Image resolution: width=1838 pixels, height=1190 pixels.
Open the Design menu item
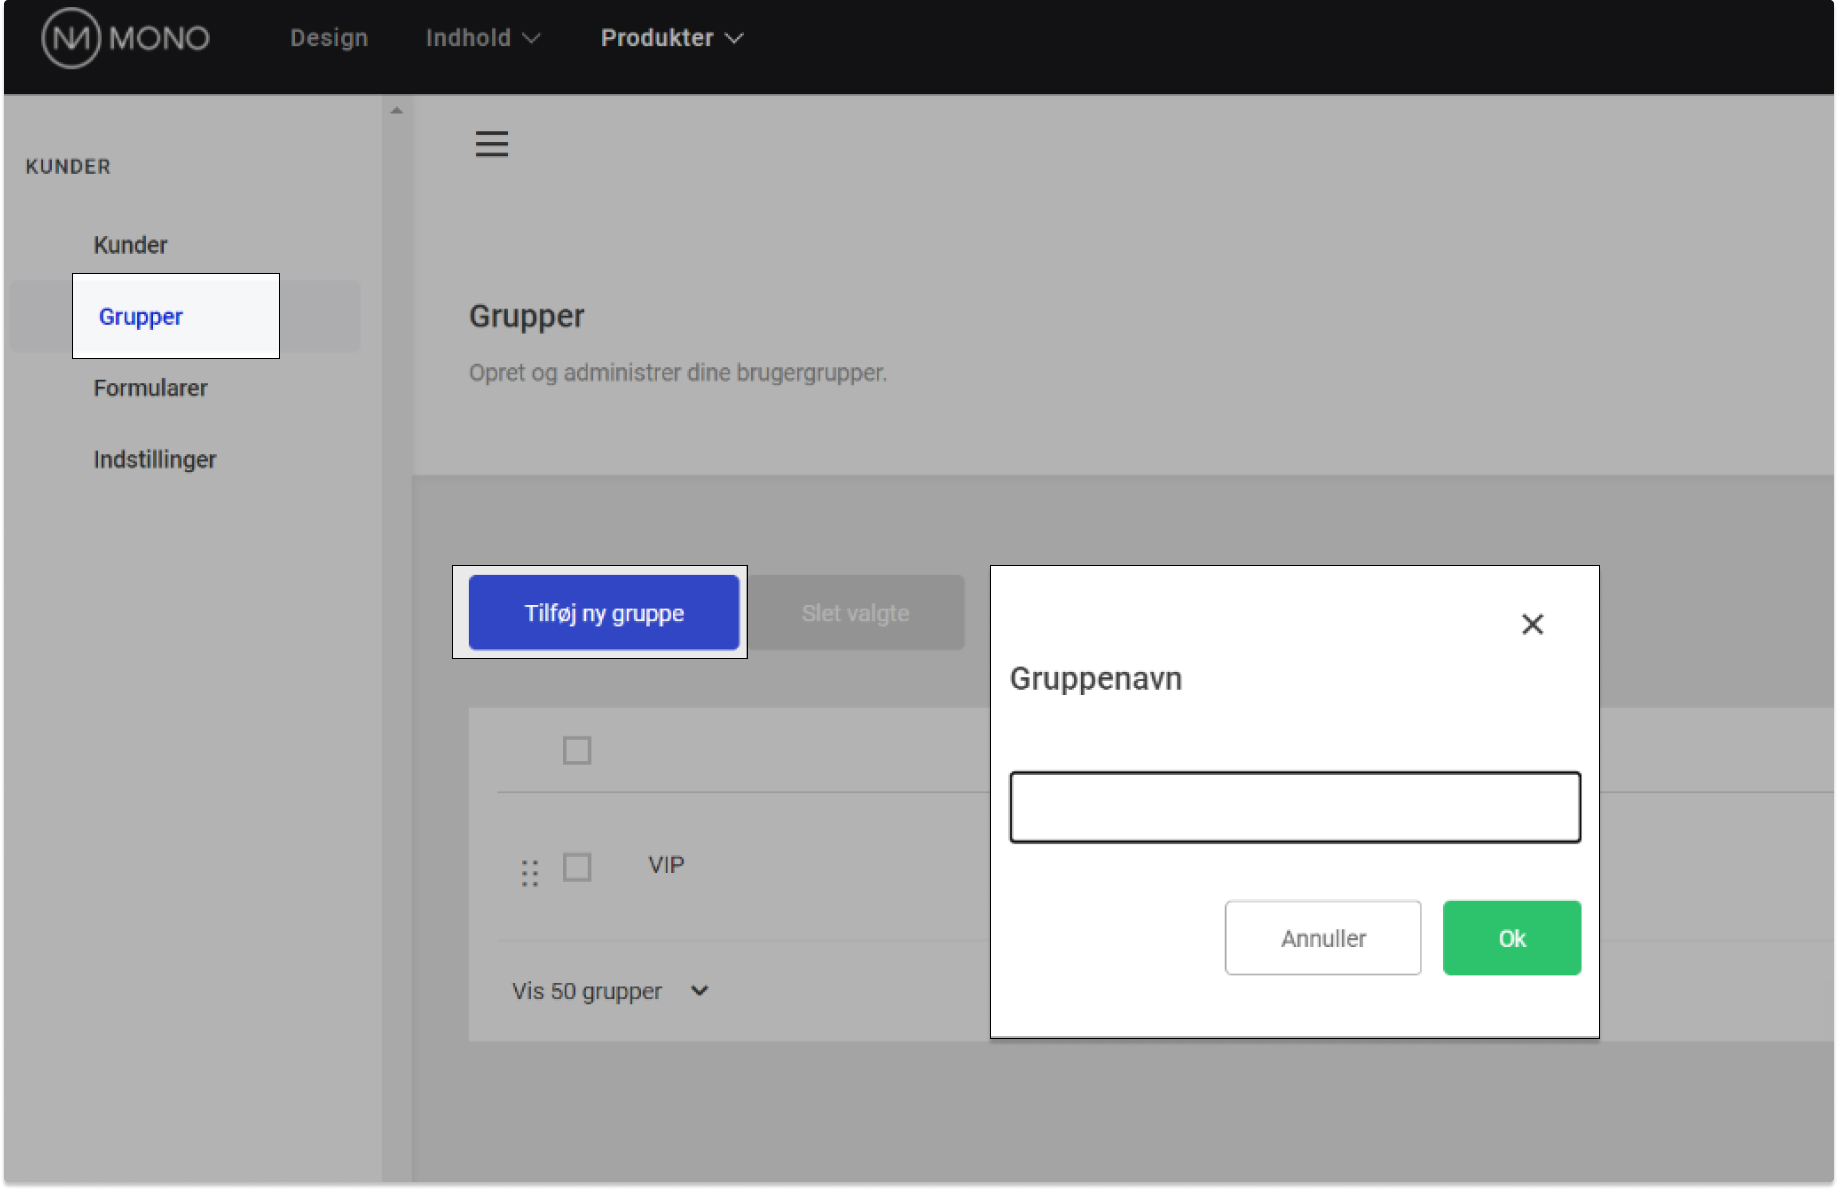329,38
